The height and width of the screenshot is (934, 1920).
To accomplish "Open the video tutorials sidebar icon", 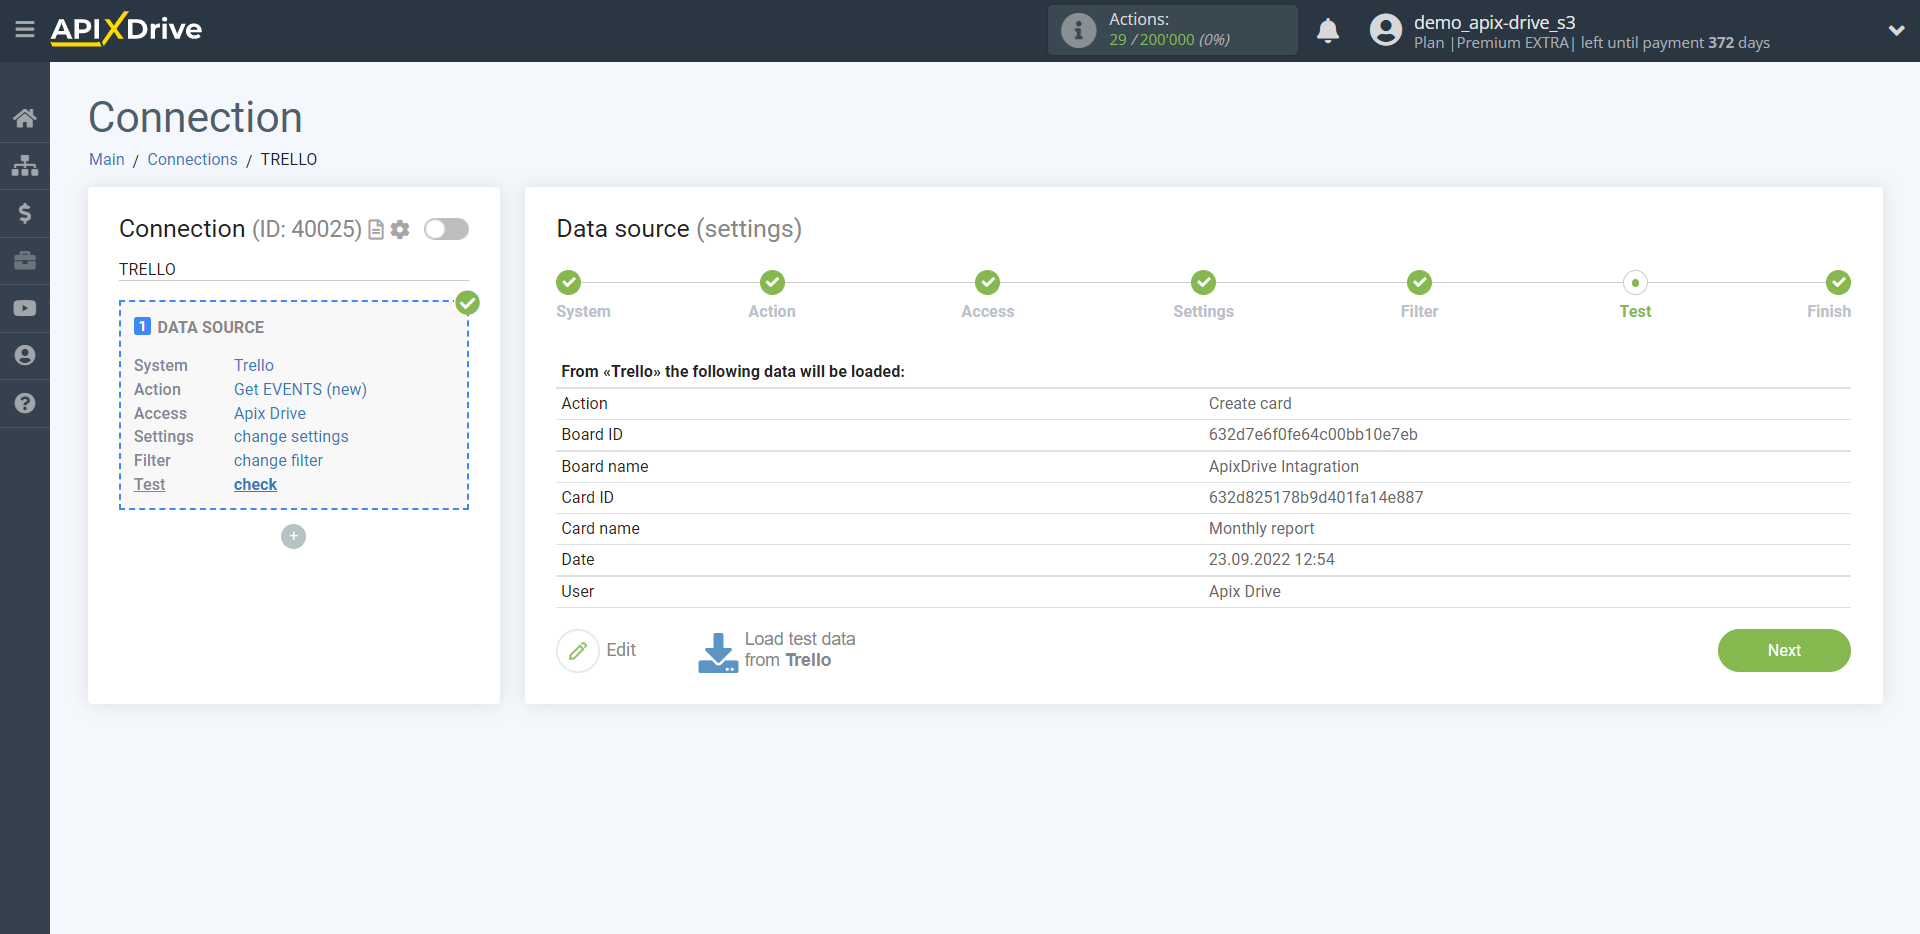I will [25, 308].
